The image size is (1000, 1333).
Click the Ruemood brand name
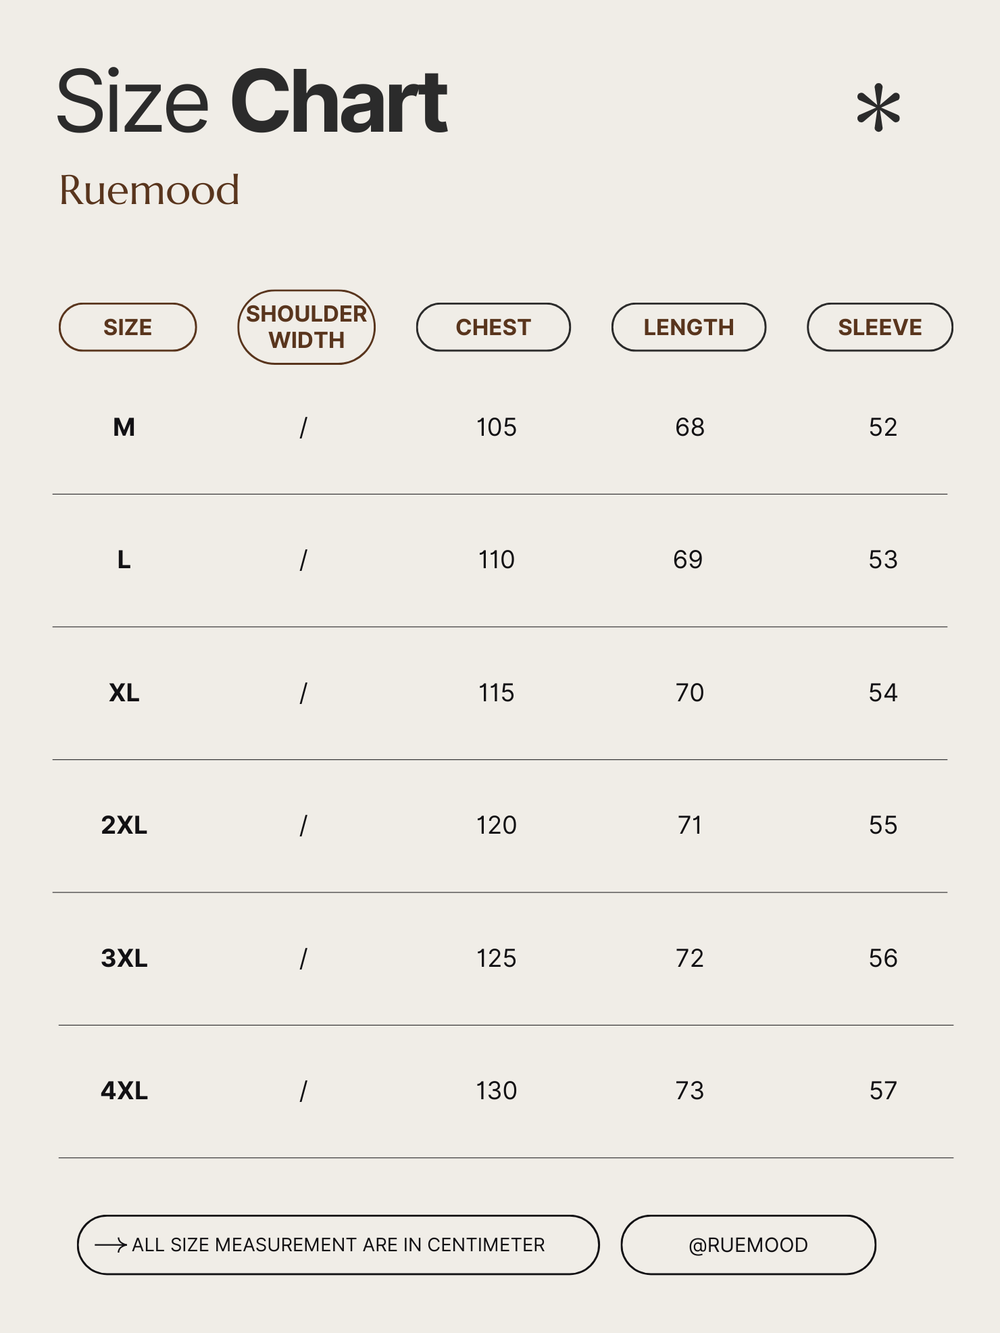(149, 190)
